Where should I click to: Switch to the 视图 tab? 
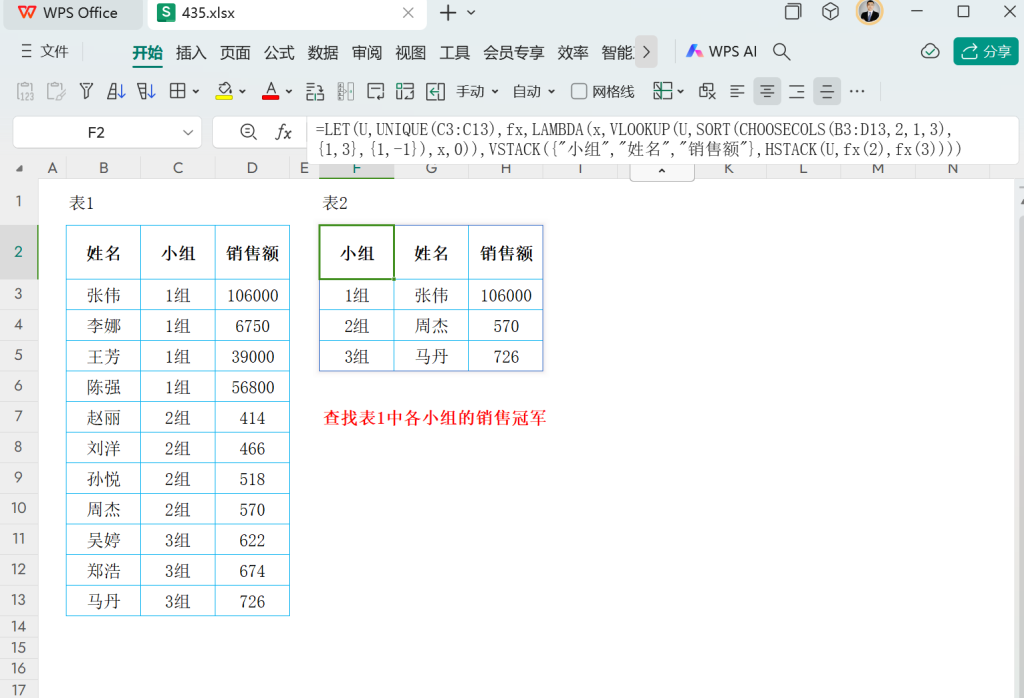point(410,52)
